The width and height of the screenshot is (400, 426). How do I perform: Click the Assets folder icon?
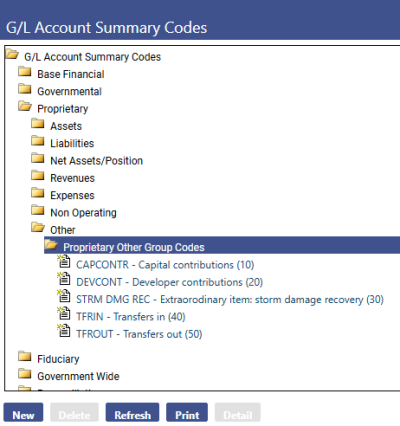(38, 124)
